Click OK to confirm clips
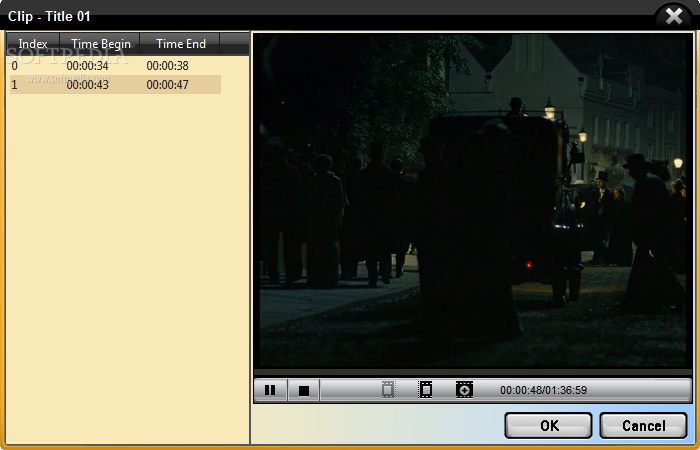Viewport: 700px width, 450px height. click(548, 425)
